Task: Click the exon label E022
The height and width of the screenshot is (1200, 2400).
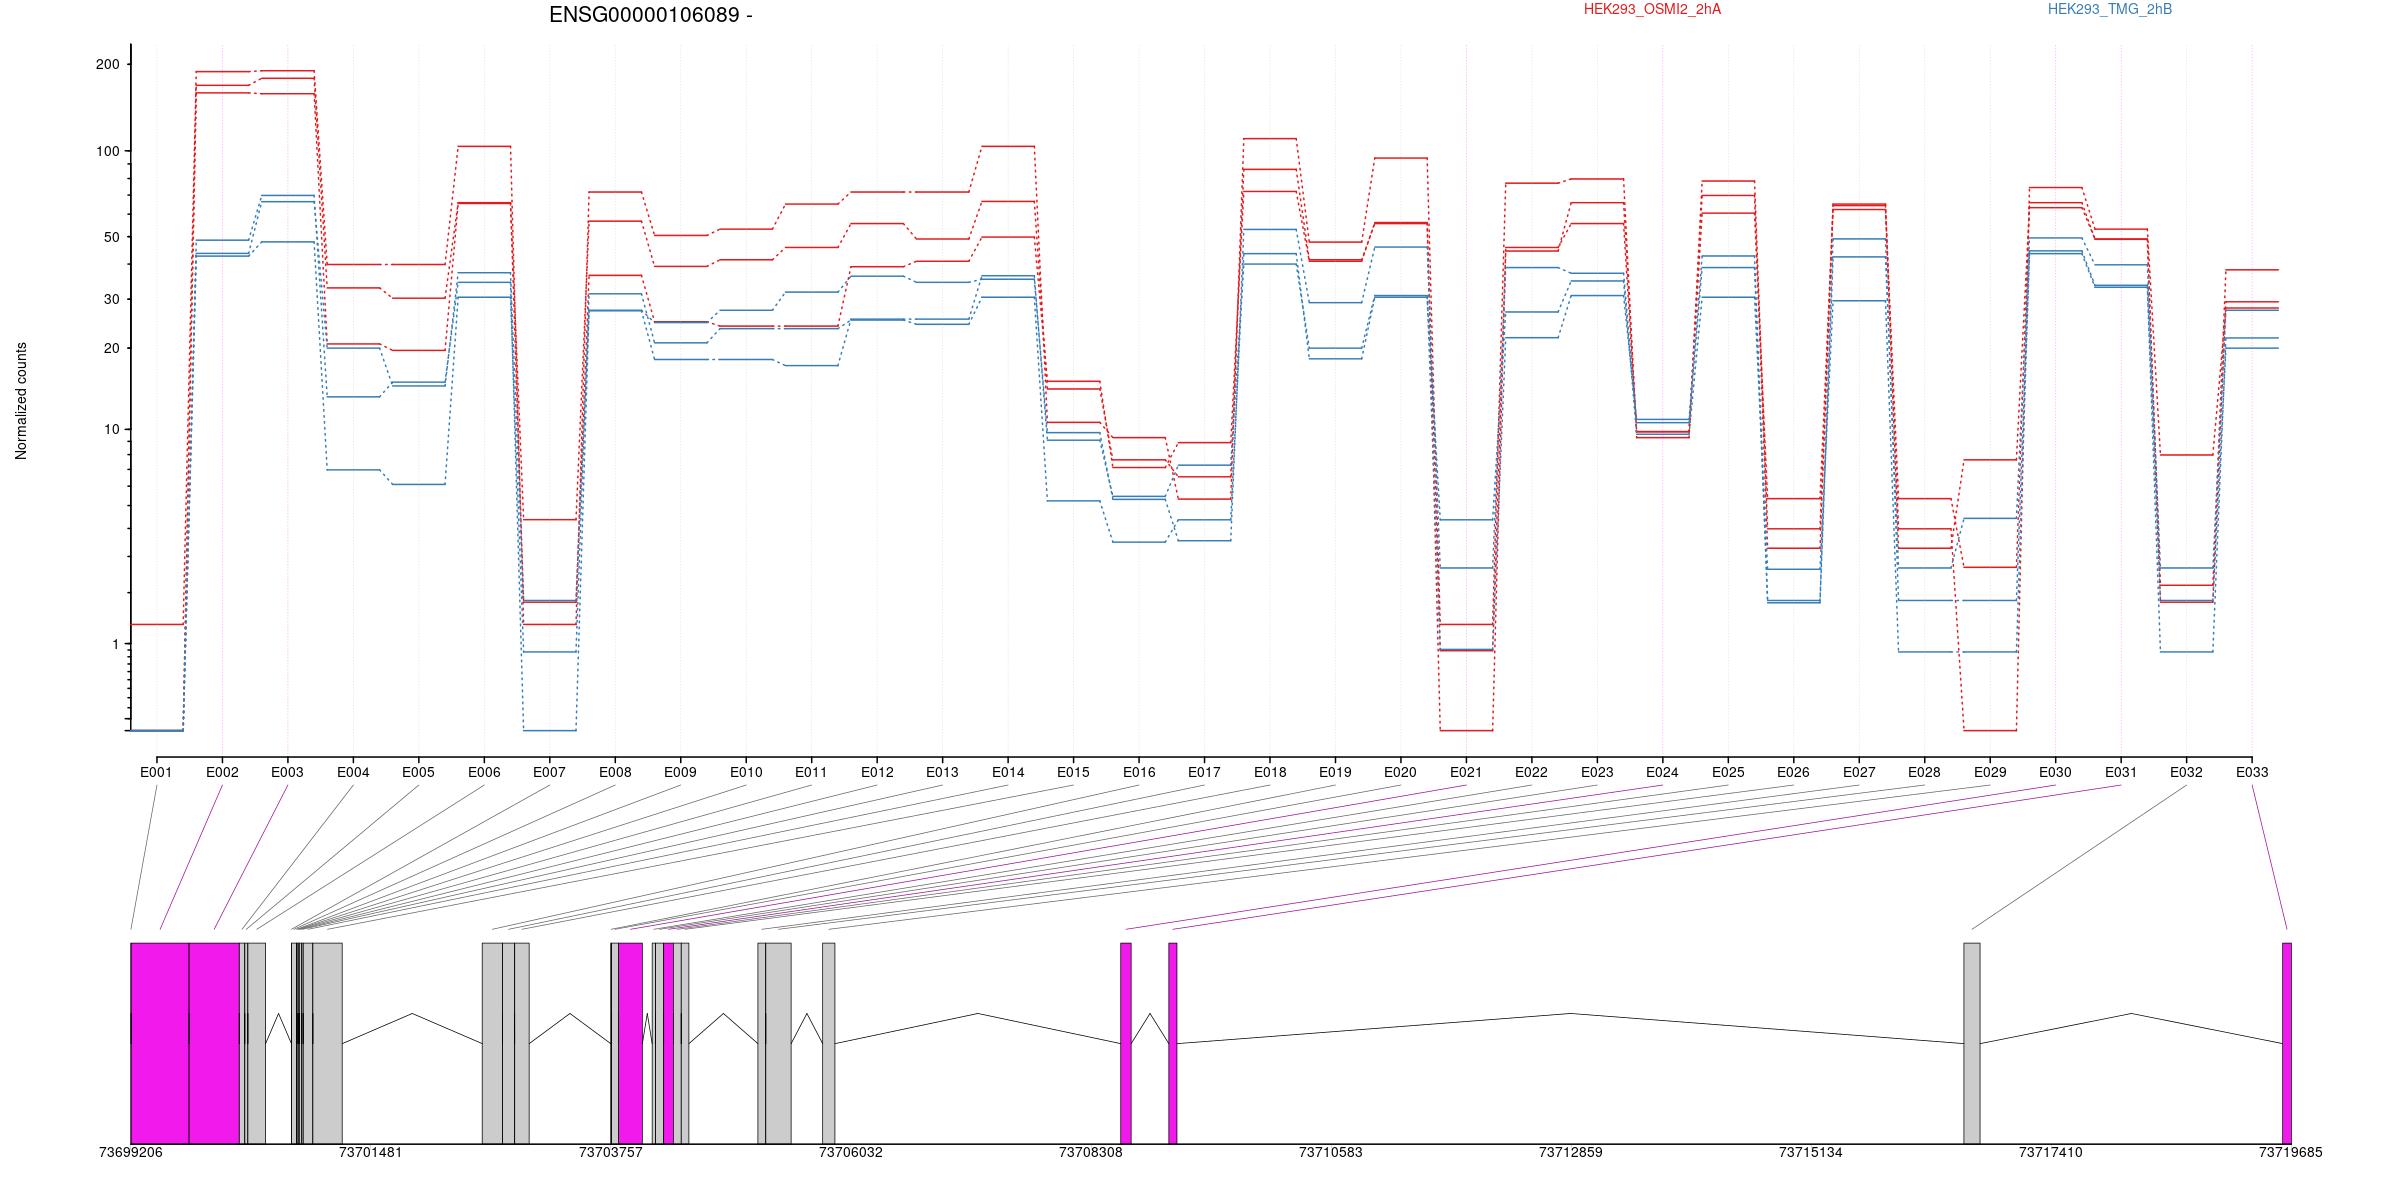Action: [x=1532, y=772]
